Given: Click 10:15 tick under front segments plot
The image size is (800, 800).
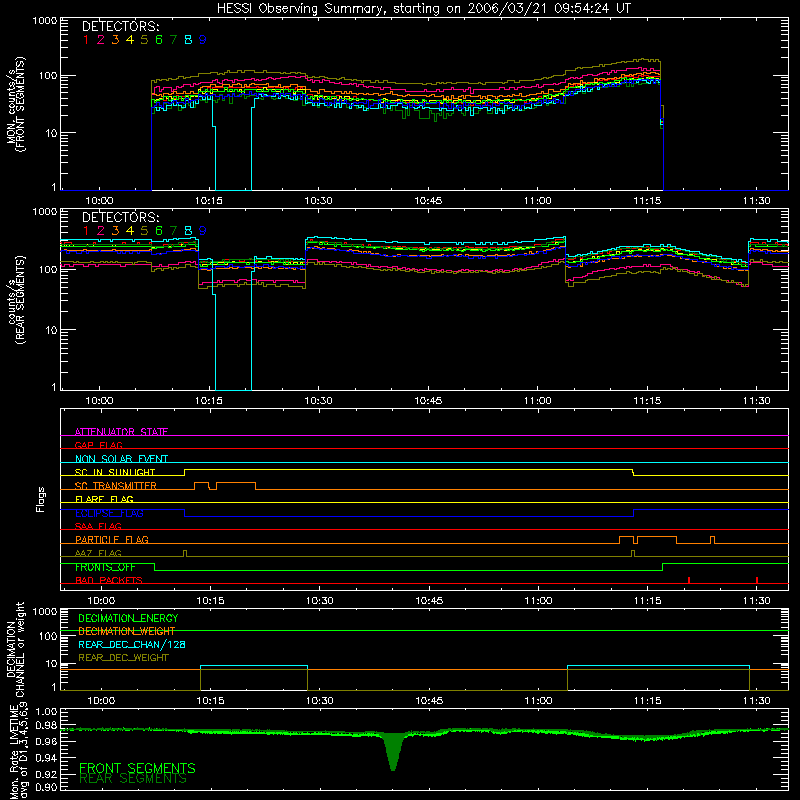Looking at the screenshot, I should coord(209,201).
